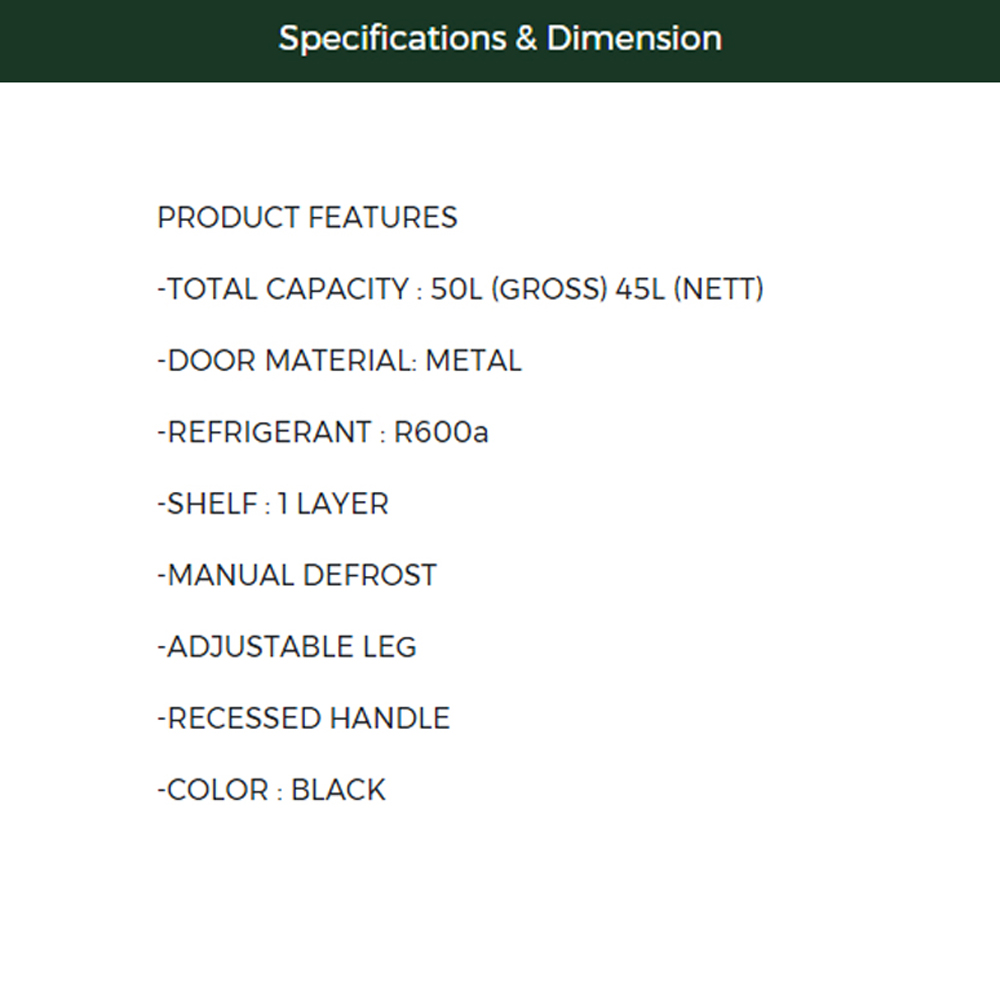
Task: Click the COLOR label
Action: coord(217,790)
